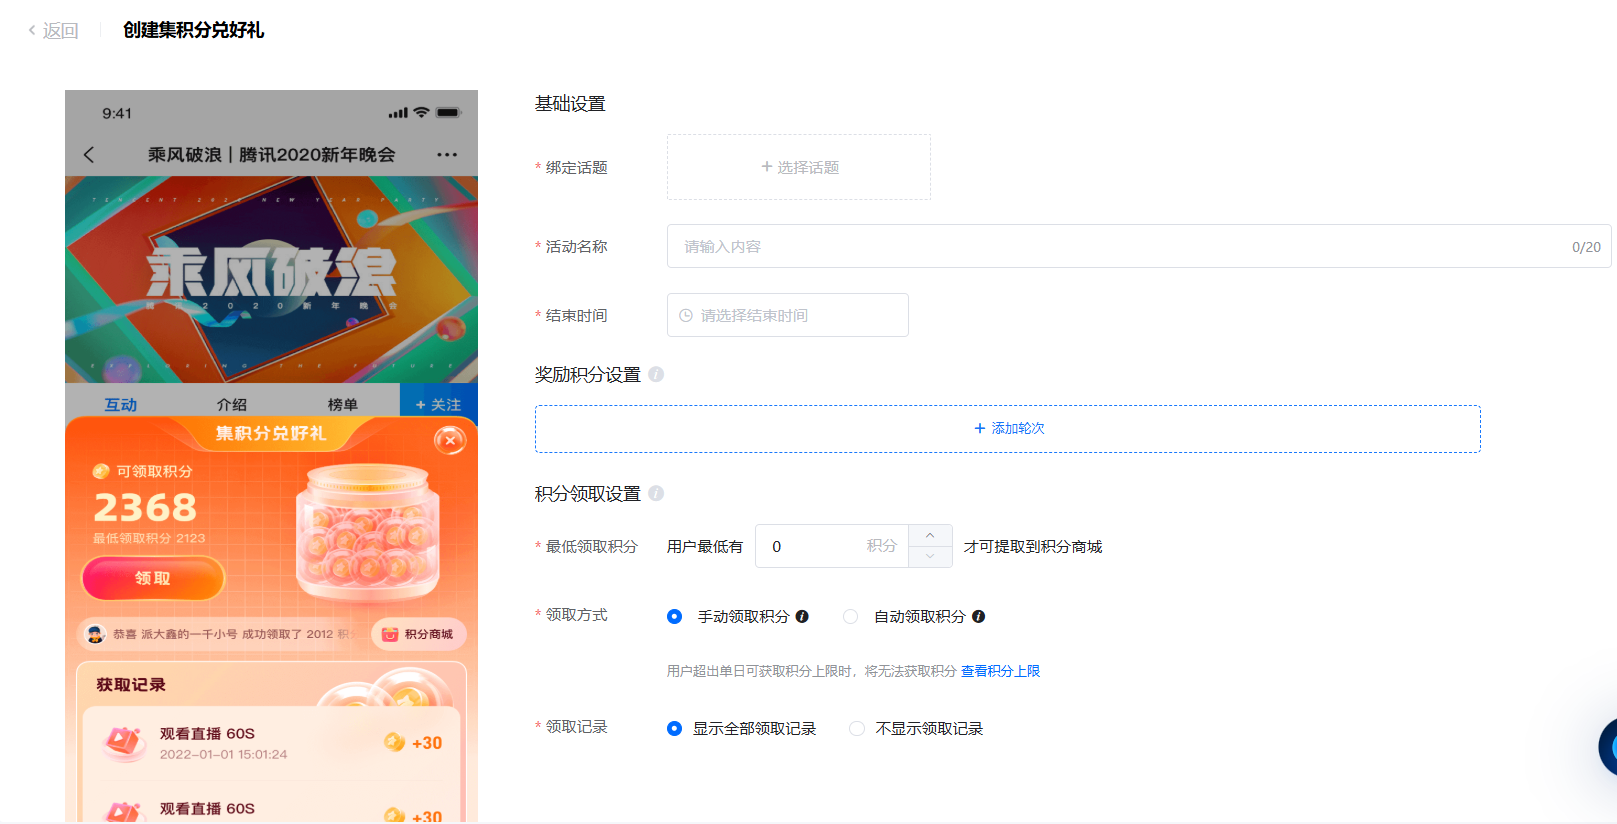
Task: Click the coin jar illustration in preview
Action: [x=368, y=534]
